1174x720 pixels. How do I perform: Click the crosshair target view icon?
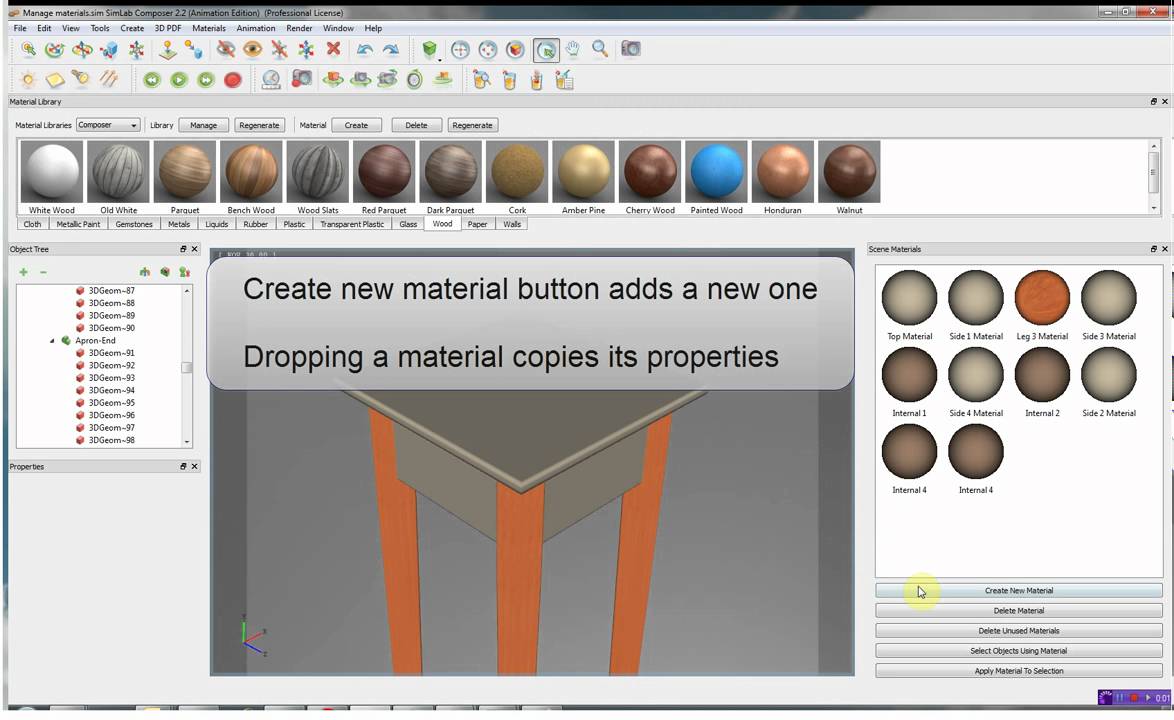pyautogui.click(x=460, y=49)
